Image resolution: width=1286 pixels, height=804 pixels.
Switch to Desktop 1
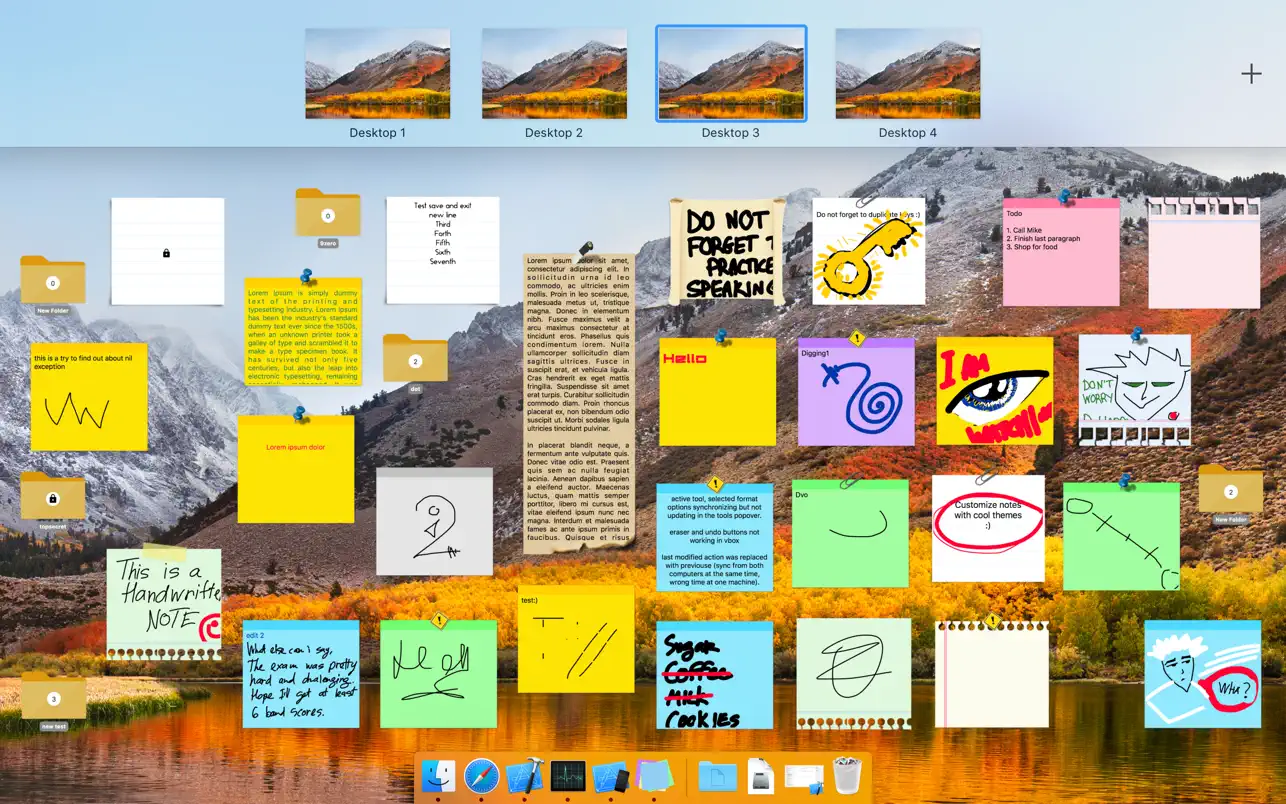(378, 73)
